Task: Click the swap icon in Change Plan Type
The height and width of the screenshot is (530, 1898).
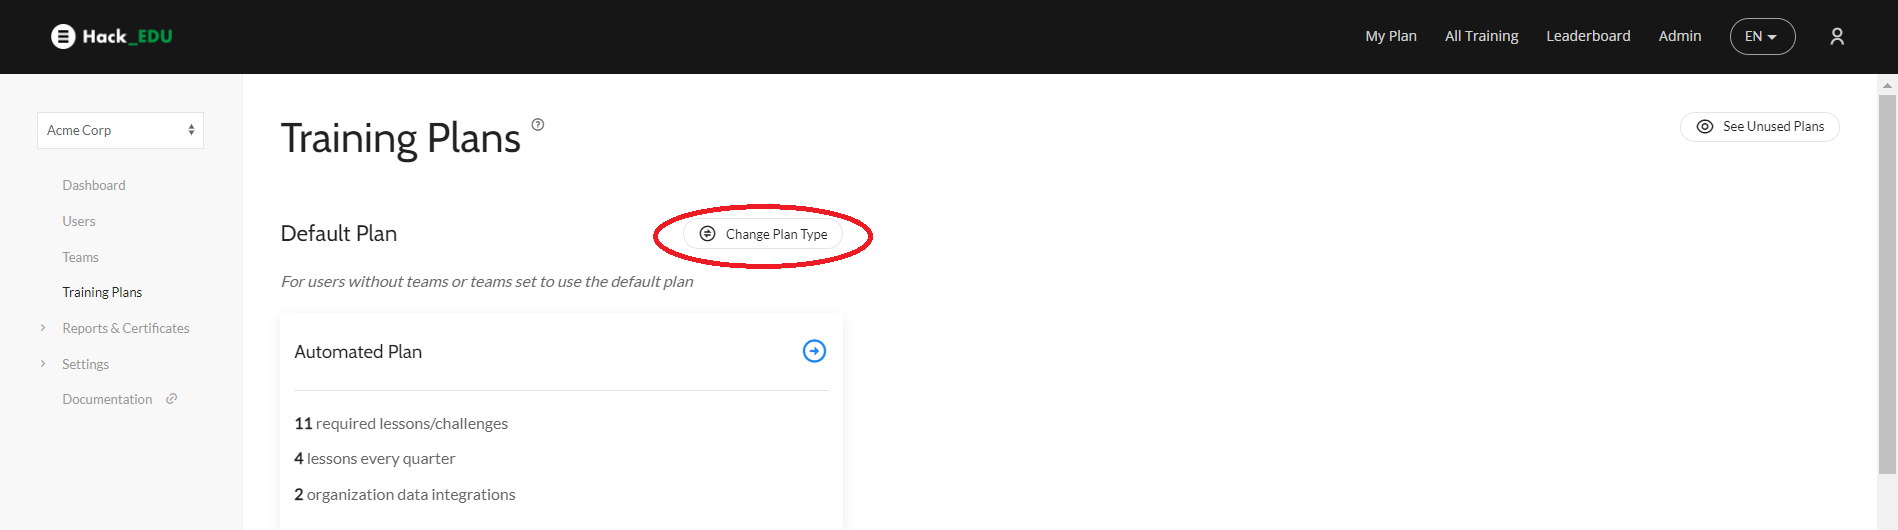Action: (x=707, y=234)
